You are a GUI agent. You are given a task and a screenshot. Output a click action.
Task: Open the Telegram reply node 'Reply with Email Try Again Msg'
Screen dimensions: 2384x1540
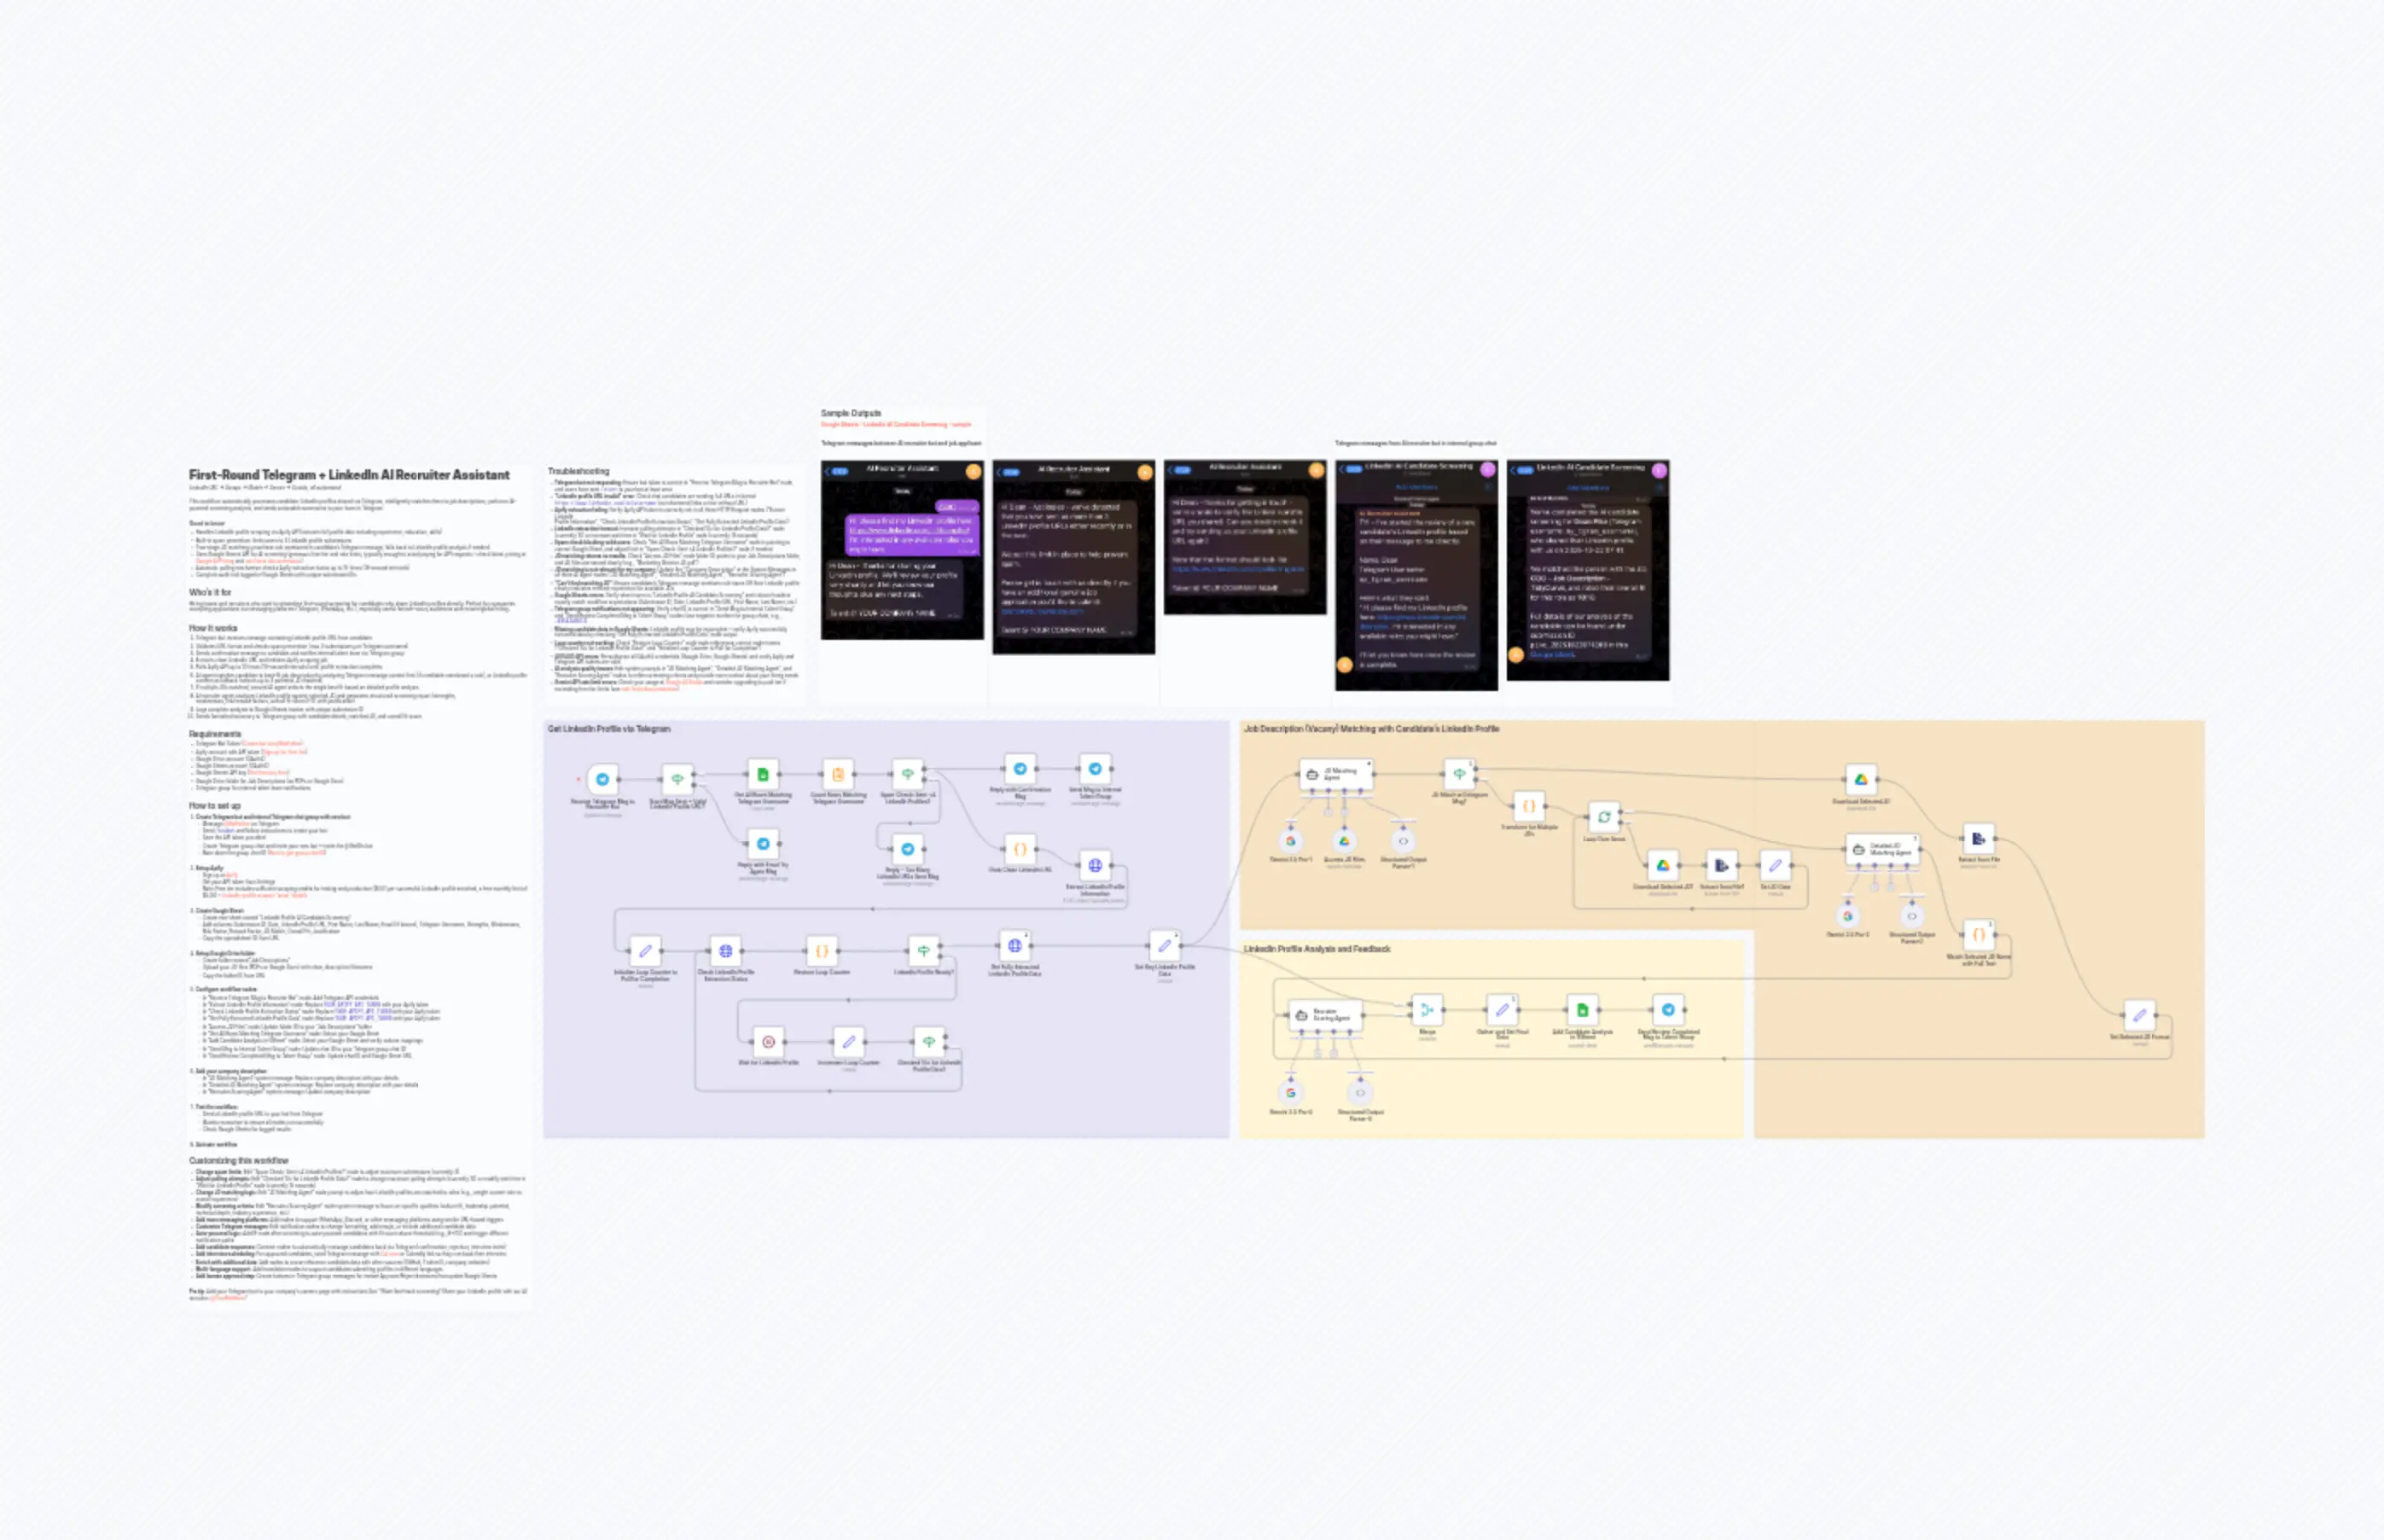pos(764,845)
